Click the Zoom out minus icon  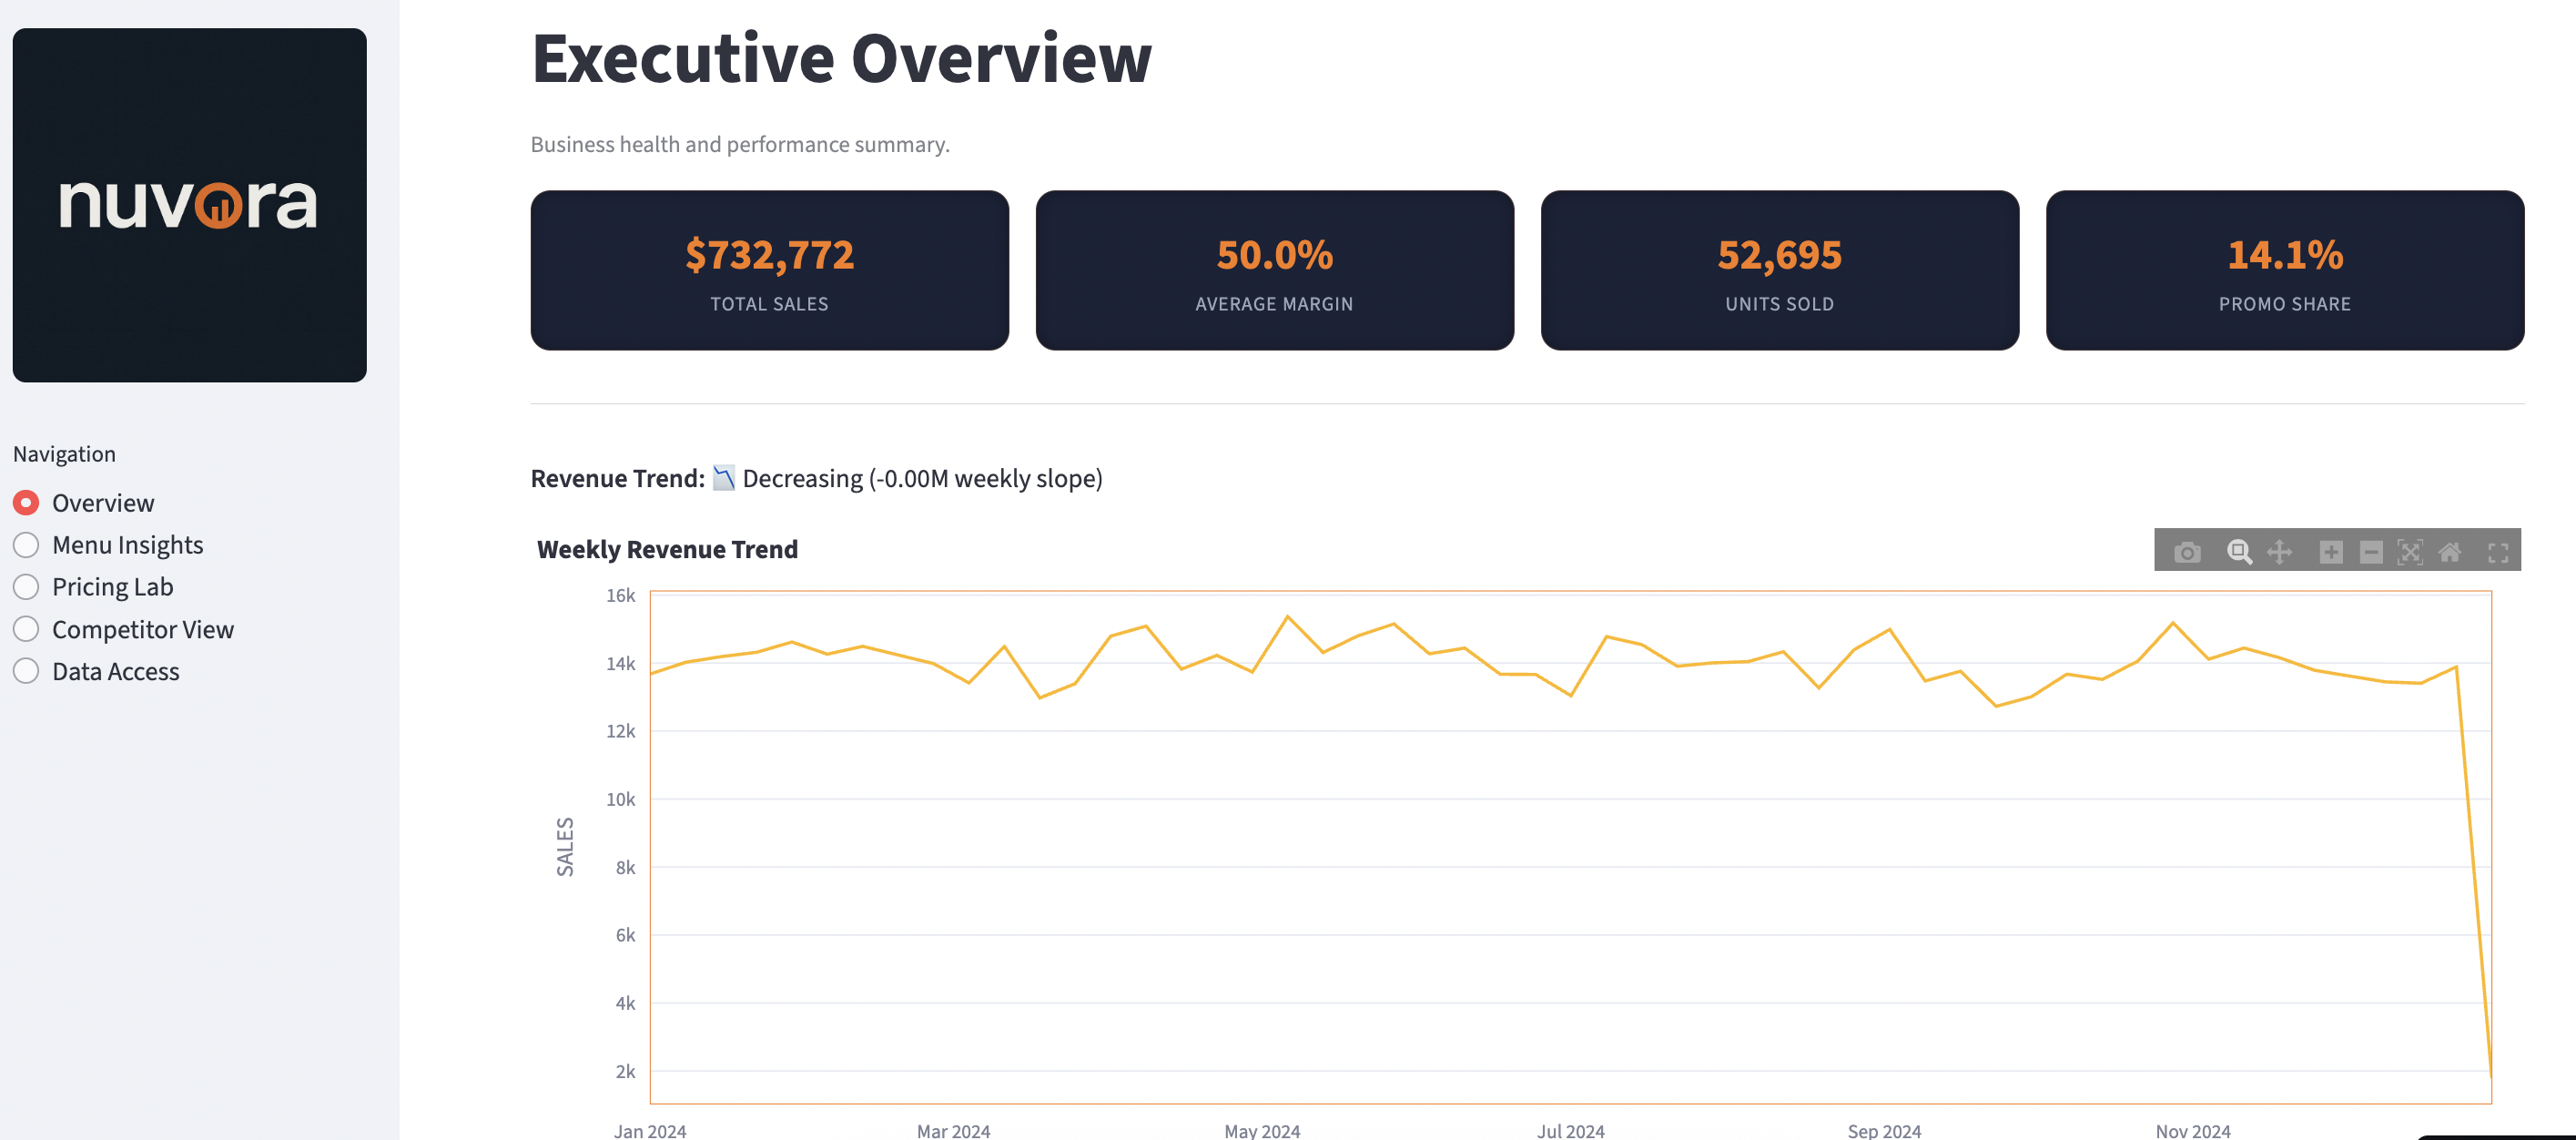coord(2370,552)
